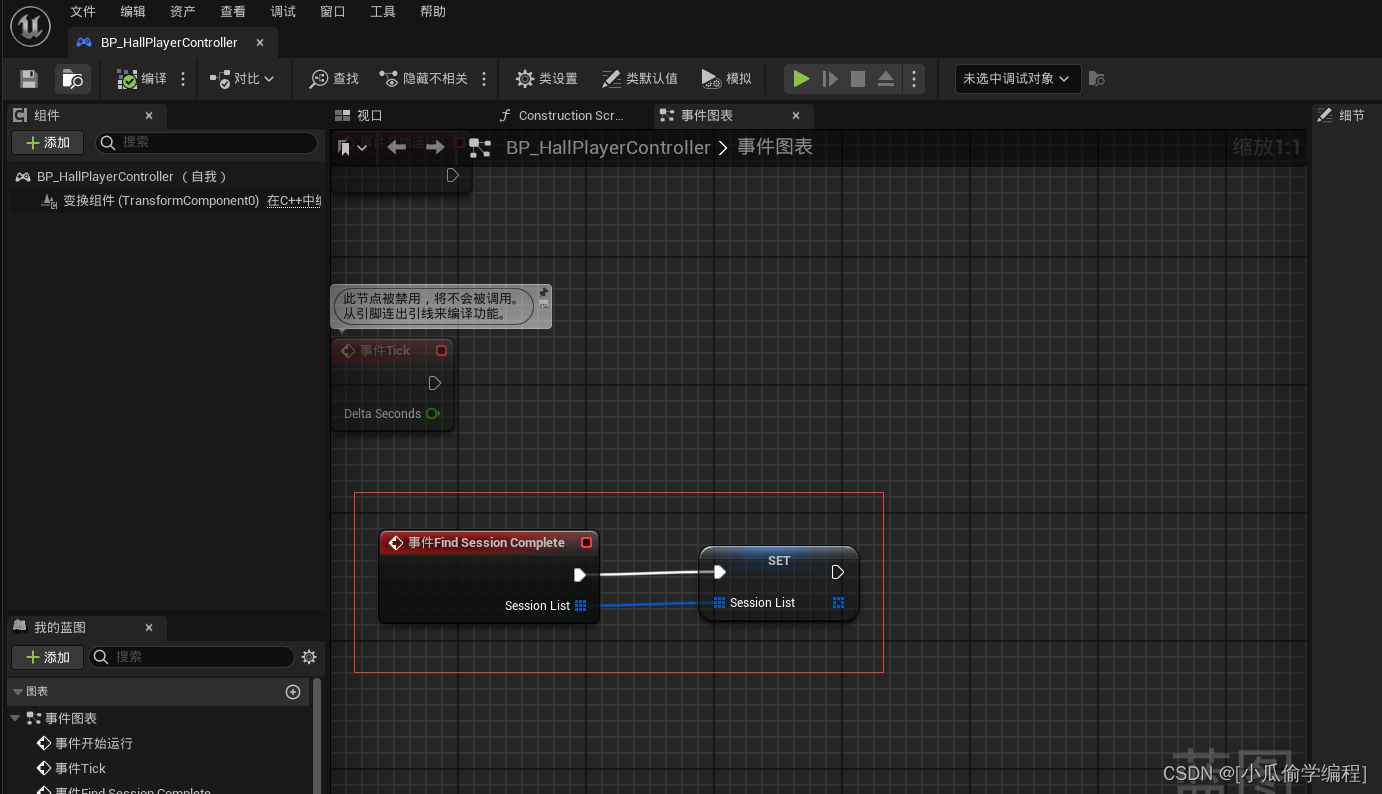Start 模拟 simulation
Viewport: 1382px width, 794px height.
pyautogui.click(x=727, y=78)
